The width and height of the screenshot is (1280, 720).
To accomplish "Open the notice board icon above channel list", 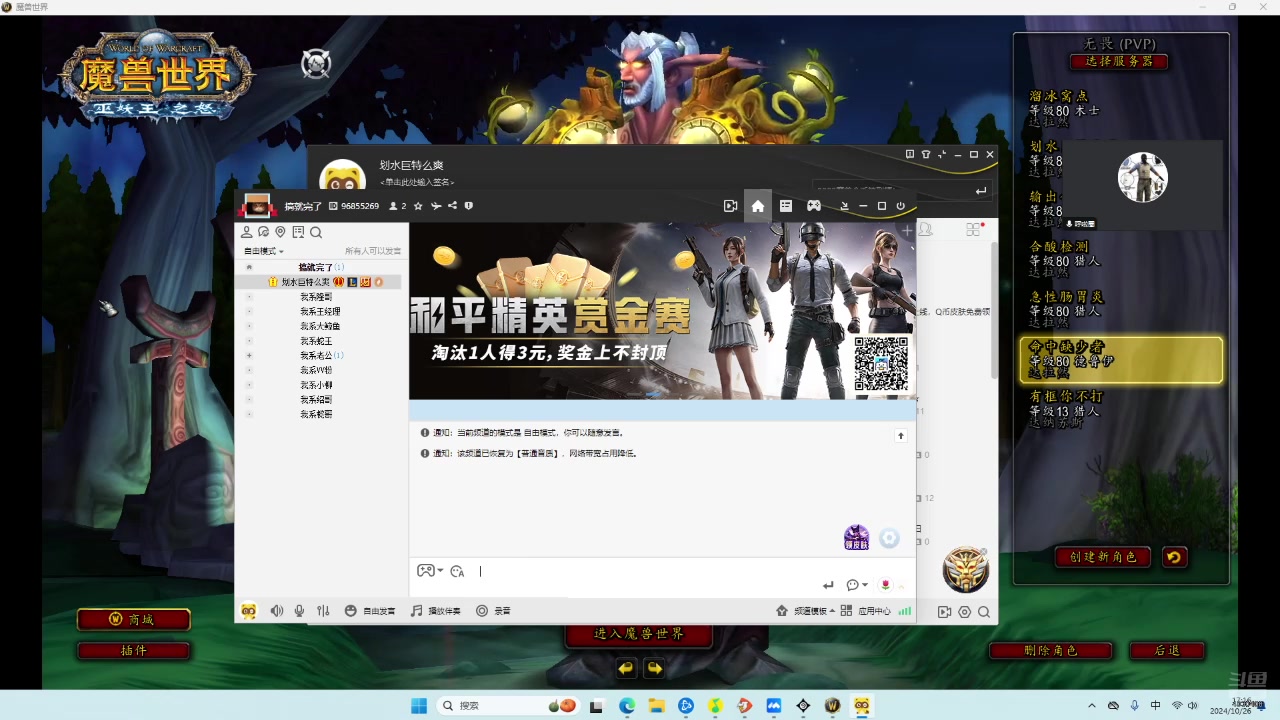I will click(298, 232).
